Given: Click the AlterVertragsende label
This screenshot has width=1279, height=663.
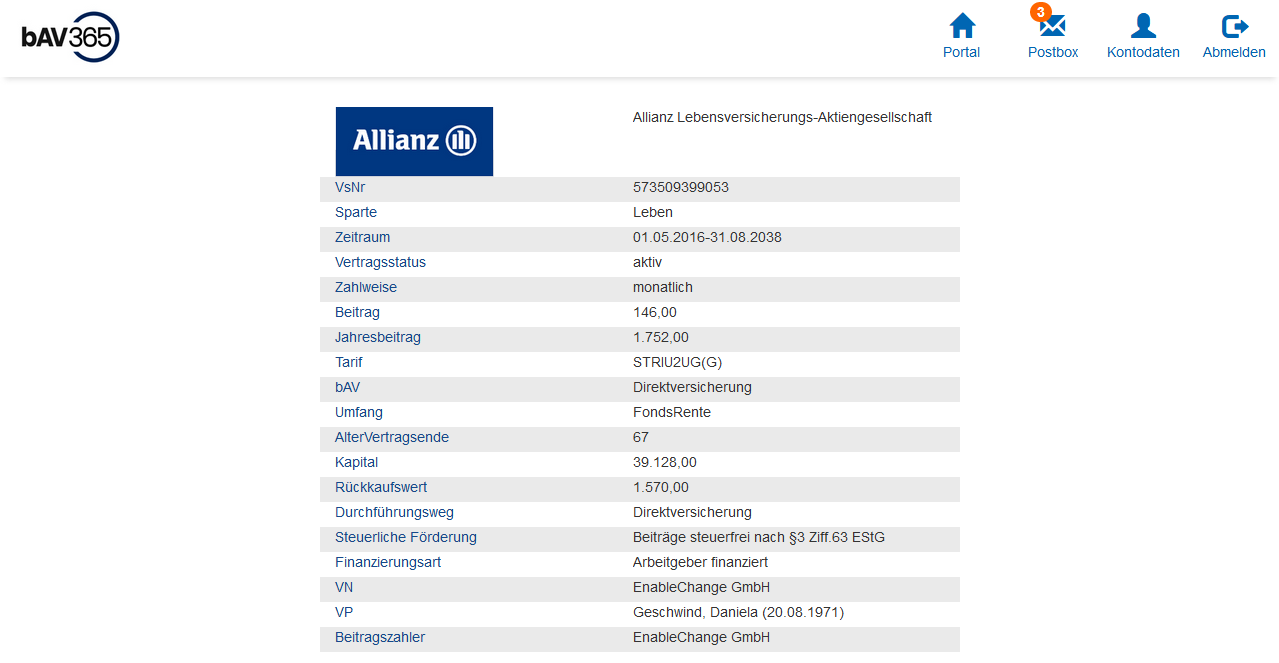Looking at the screenshot, I should click(x=392, y=438).
